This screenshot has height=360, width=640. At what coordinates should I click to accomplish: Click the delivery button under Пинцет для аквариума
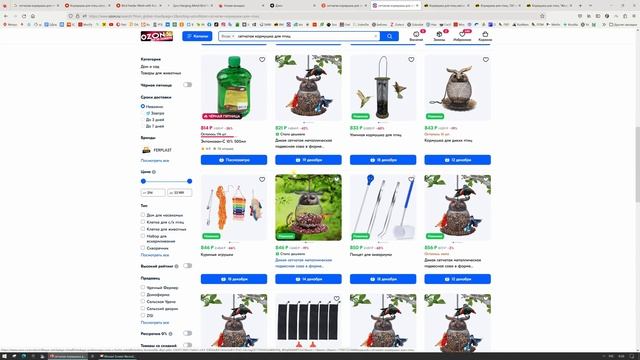pyautogui.click(x=383, y=279)
